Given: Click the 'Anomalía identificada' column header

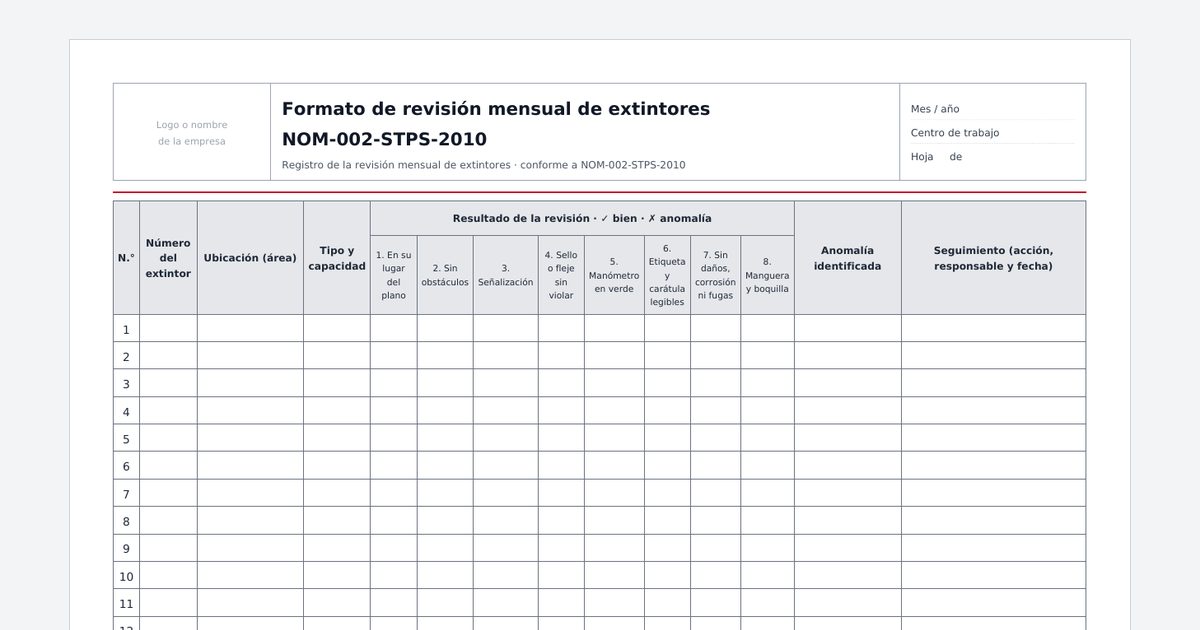Looking at the screenshot, I should [x=848, y=258].
